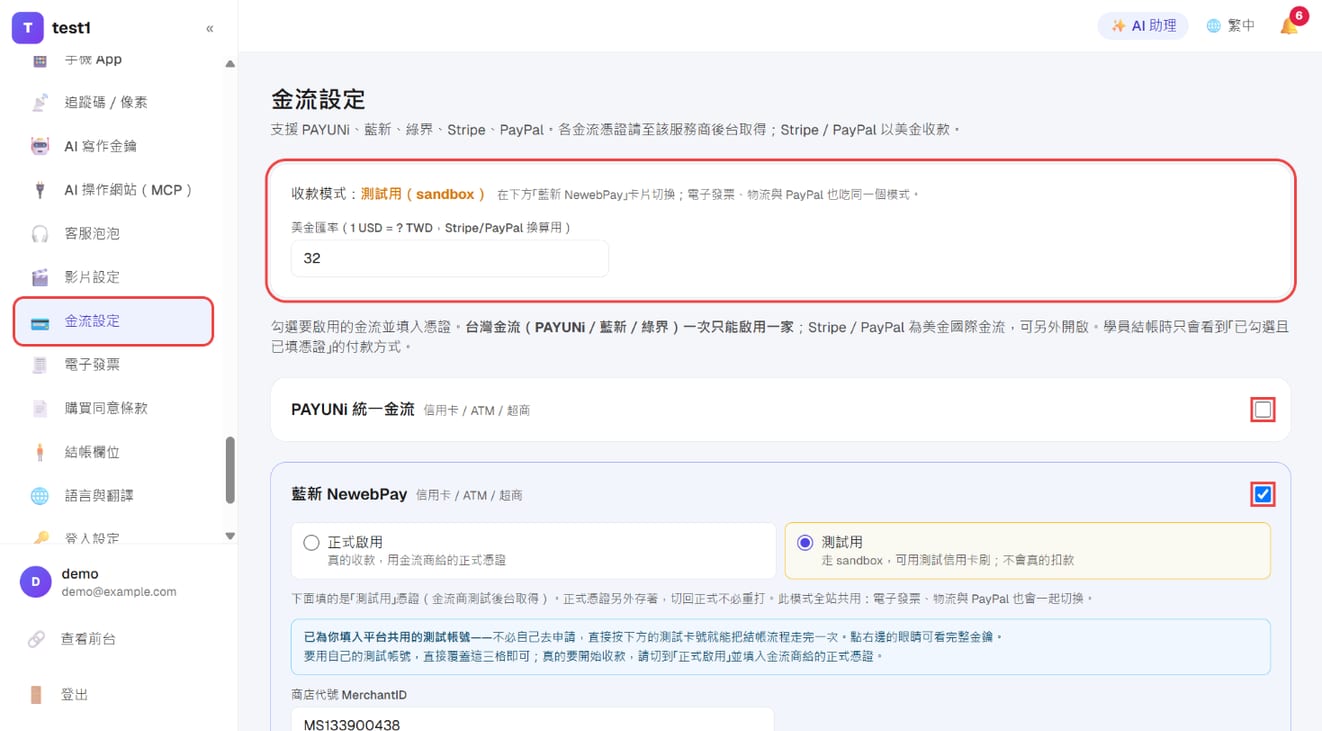Click the 美金匯率 exchange rate field

click(450, 258)
